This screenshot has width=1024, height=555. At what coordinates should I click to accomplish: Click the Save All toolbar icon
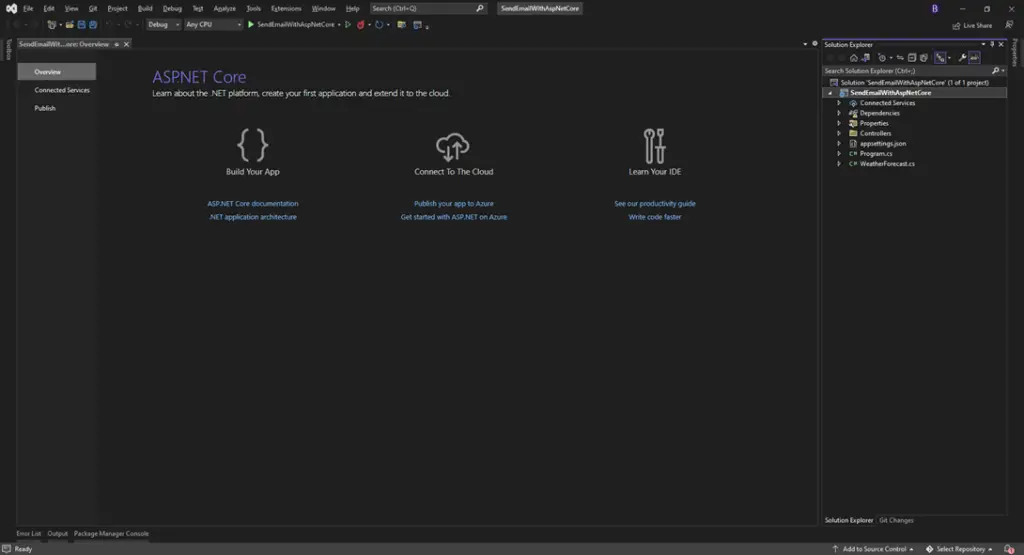[x=93, y=25]
